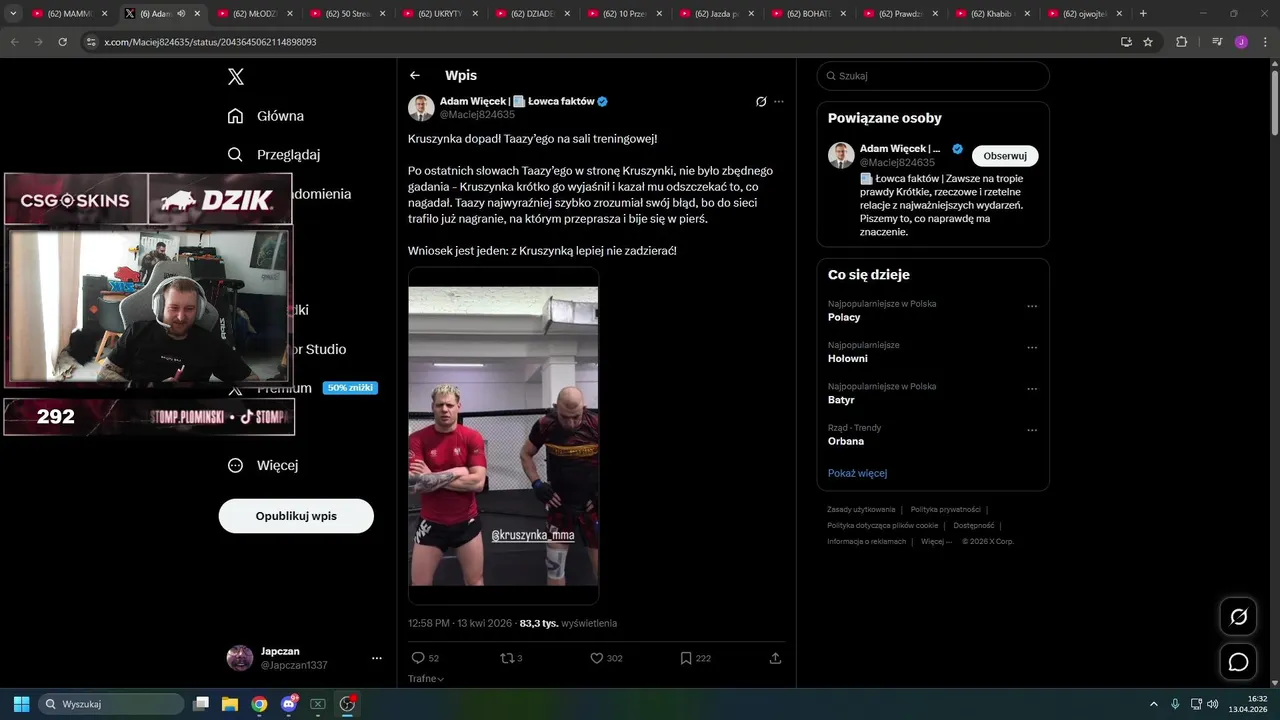Screen dimensions: 1280x720
Task: Open the floating messages chat button
Action: pyautogui.click(x=1238, y=662)
